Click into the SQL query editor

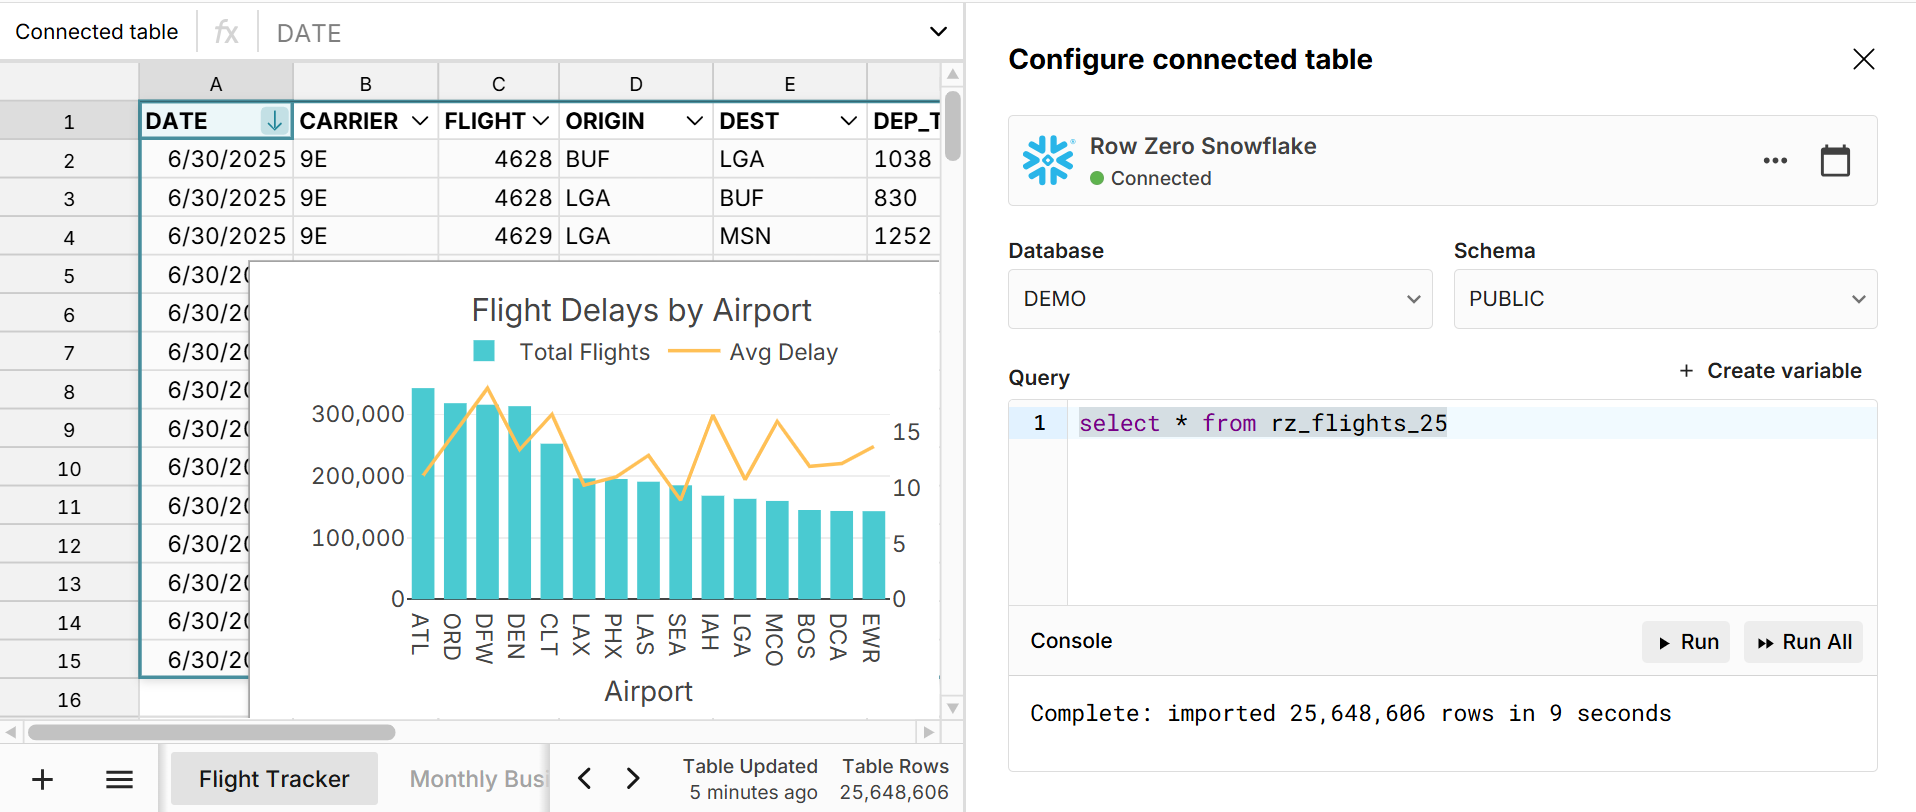[x=1470, y=500]
